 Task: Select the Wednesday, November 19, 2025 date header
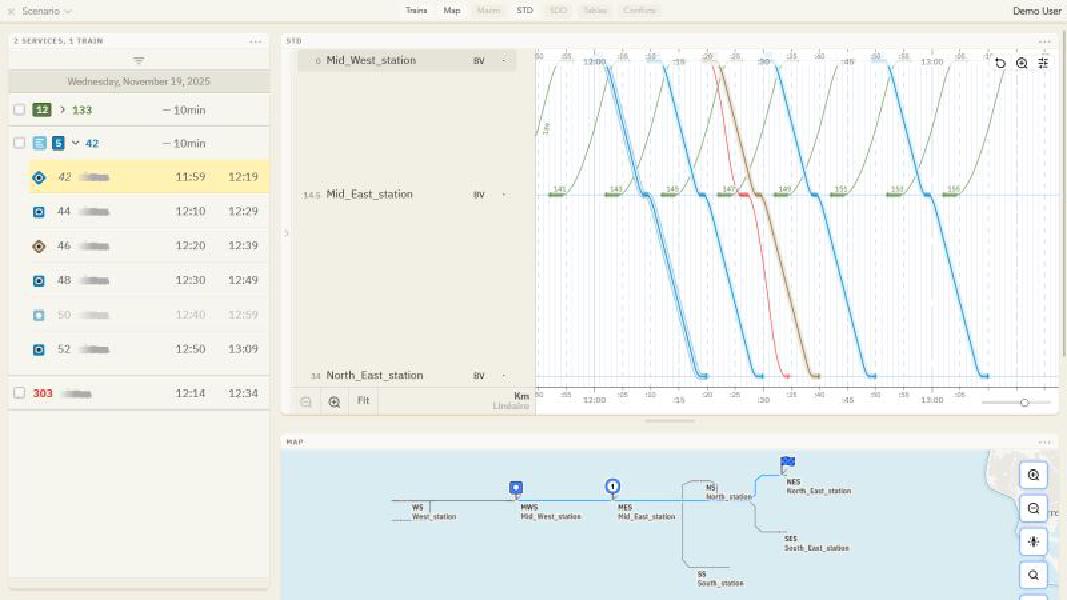(x=139, y=81)
